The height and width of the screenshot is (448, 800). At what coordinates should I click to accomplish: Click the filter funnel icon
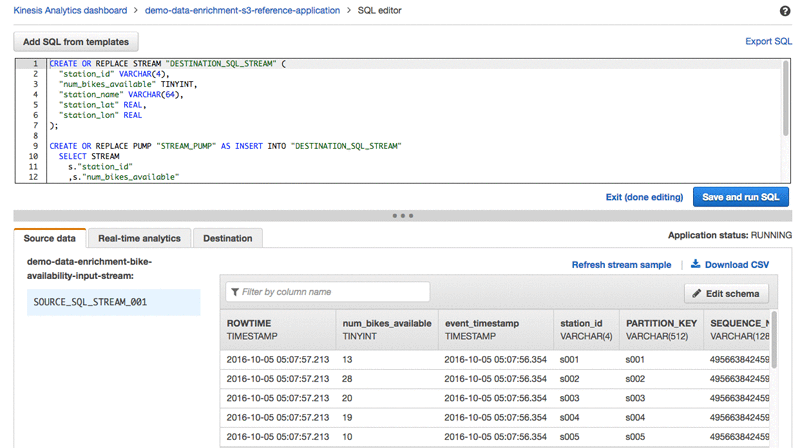tap(235, 292)
